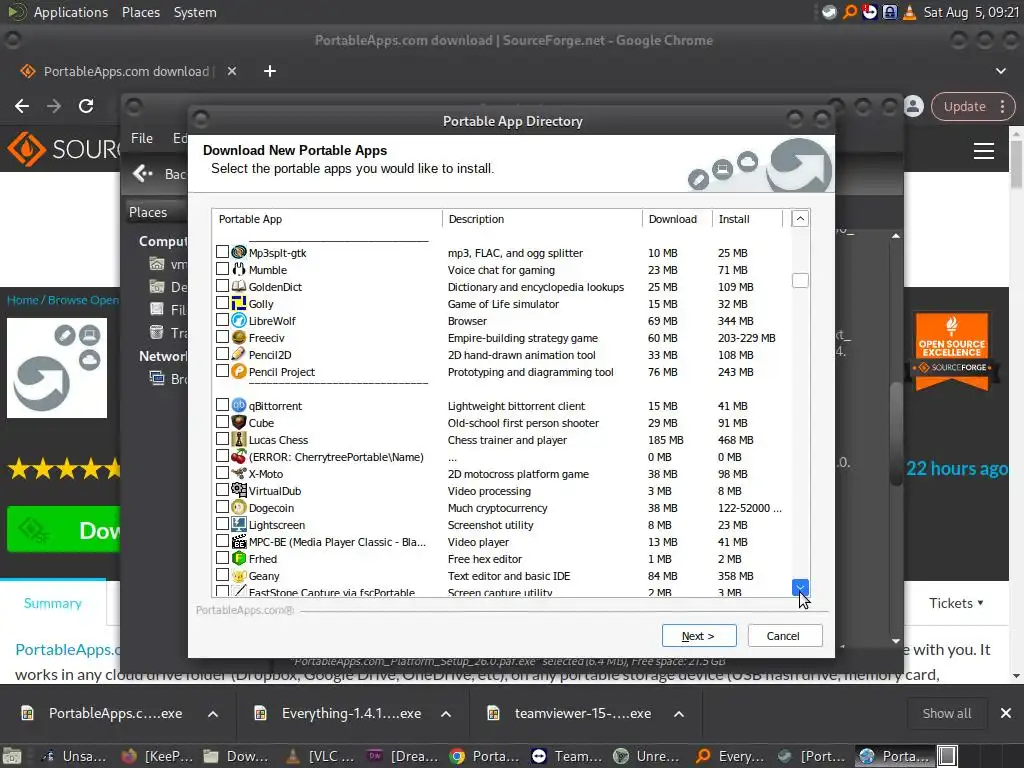The height and width of the screenshot is (768, 1024).
Task: Click app list scroll-up arrow
Action: pos(800,219)
